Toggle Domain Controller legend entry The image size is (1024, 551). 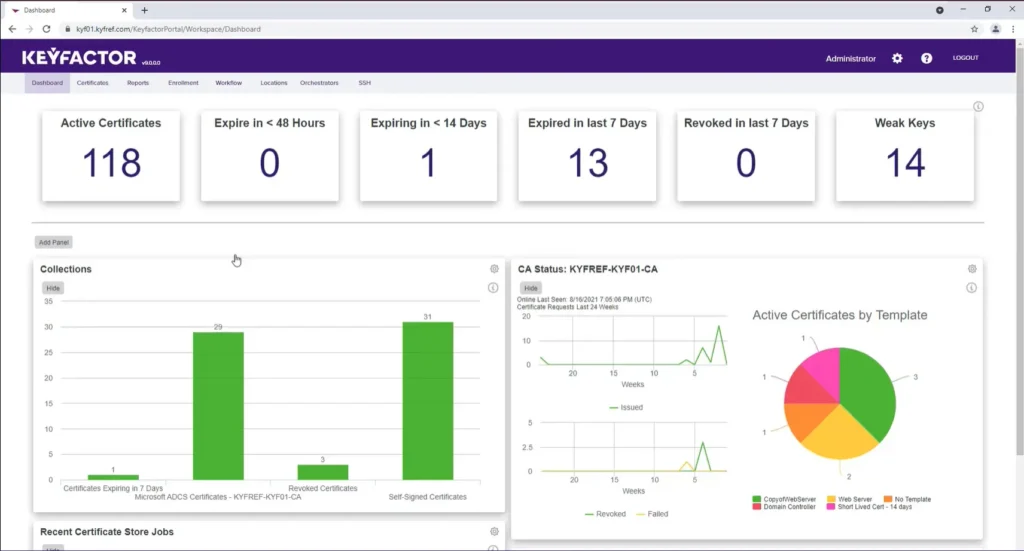(784, 507)
